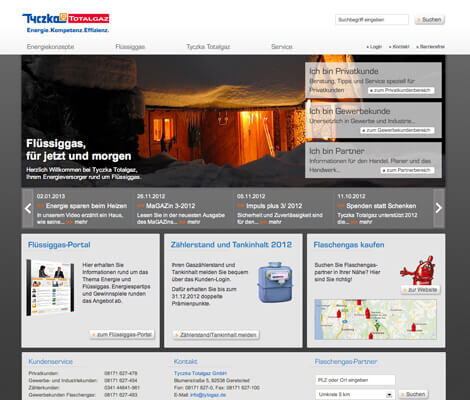
Task: Select the date 02.01.2013
Action: pyautogui.click(x=51, y=196)
